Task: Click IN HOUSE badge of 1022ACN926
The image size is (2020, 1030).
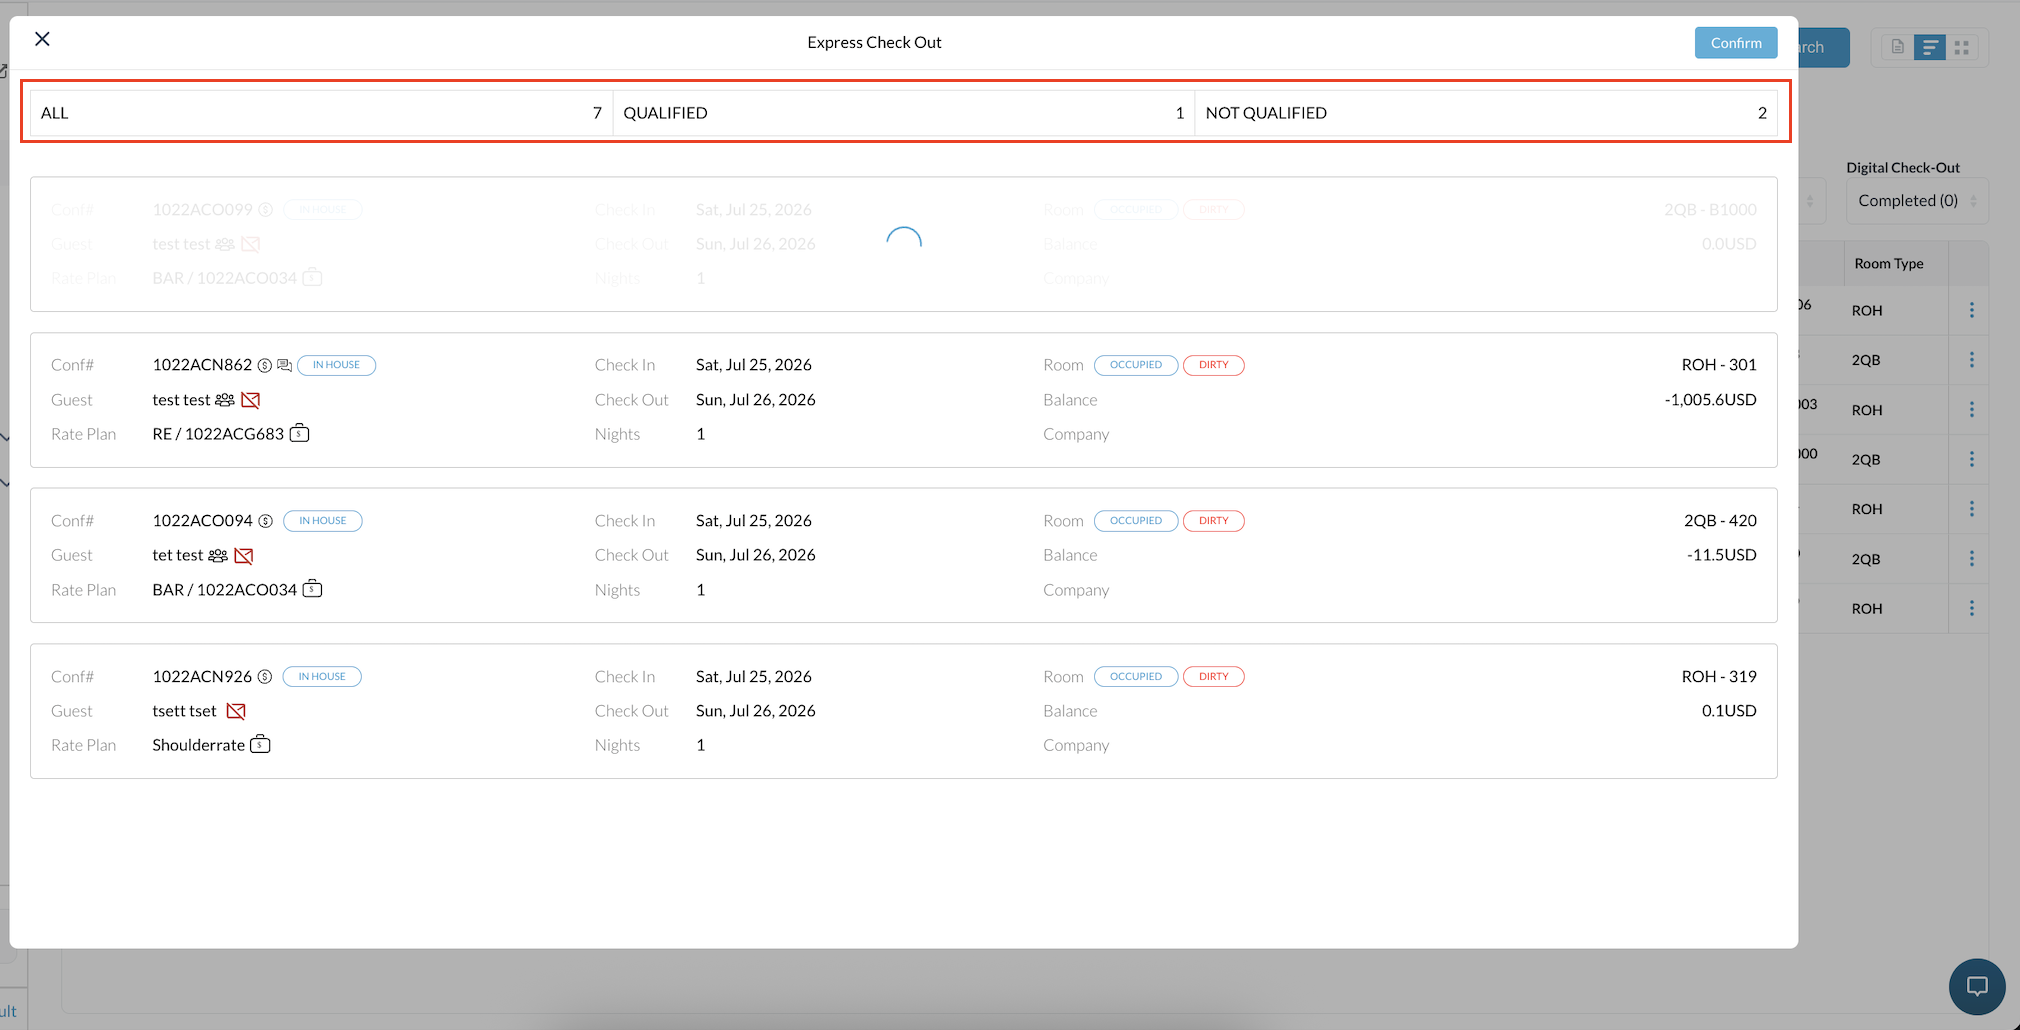Action: tap(322, 677)
